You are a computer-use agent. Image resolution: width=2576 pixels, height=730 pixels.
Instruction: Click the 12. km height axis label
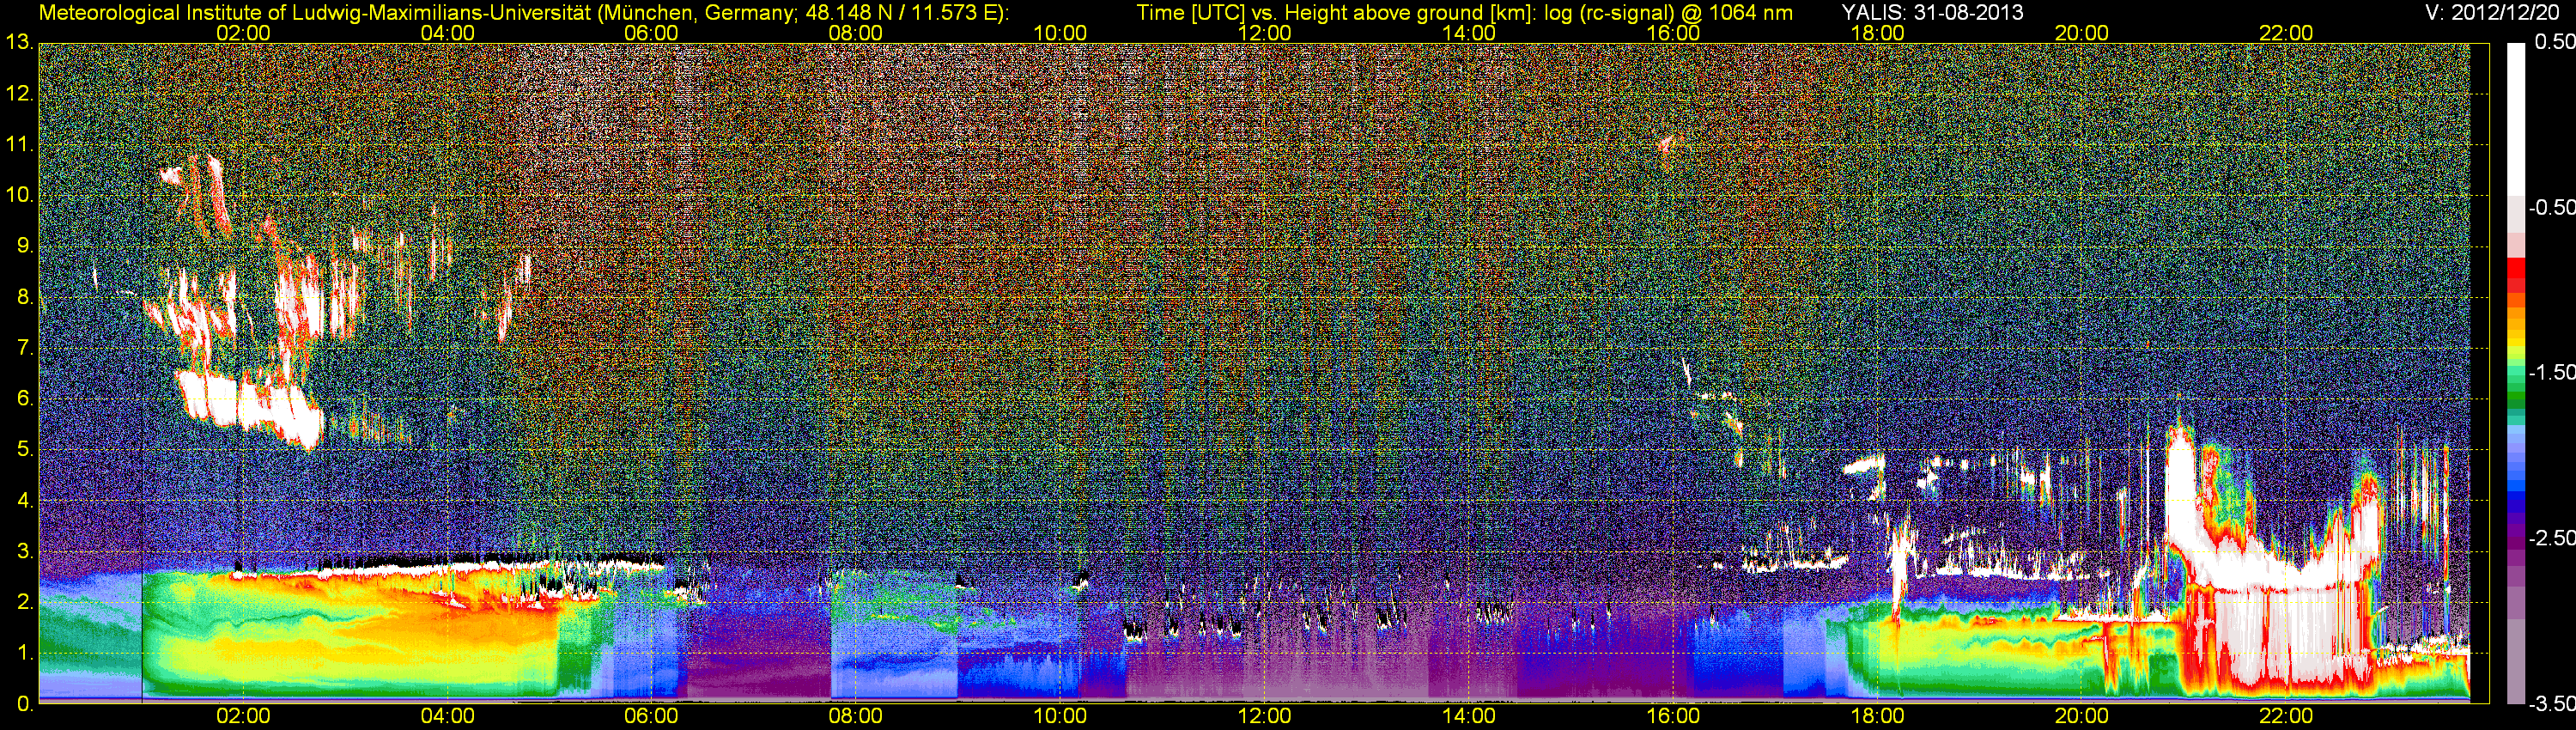[19, 93]
